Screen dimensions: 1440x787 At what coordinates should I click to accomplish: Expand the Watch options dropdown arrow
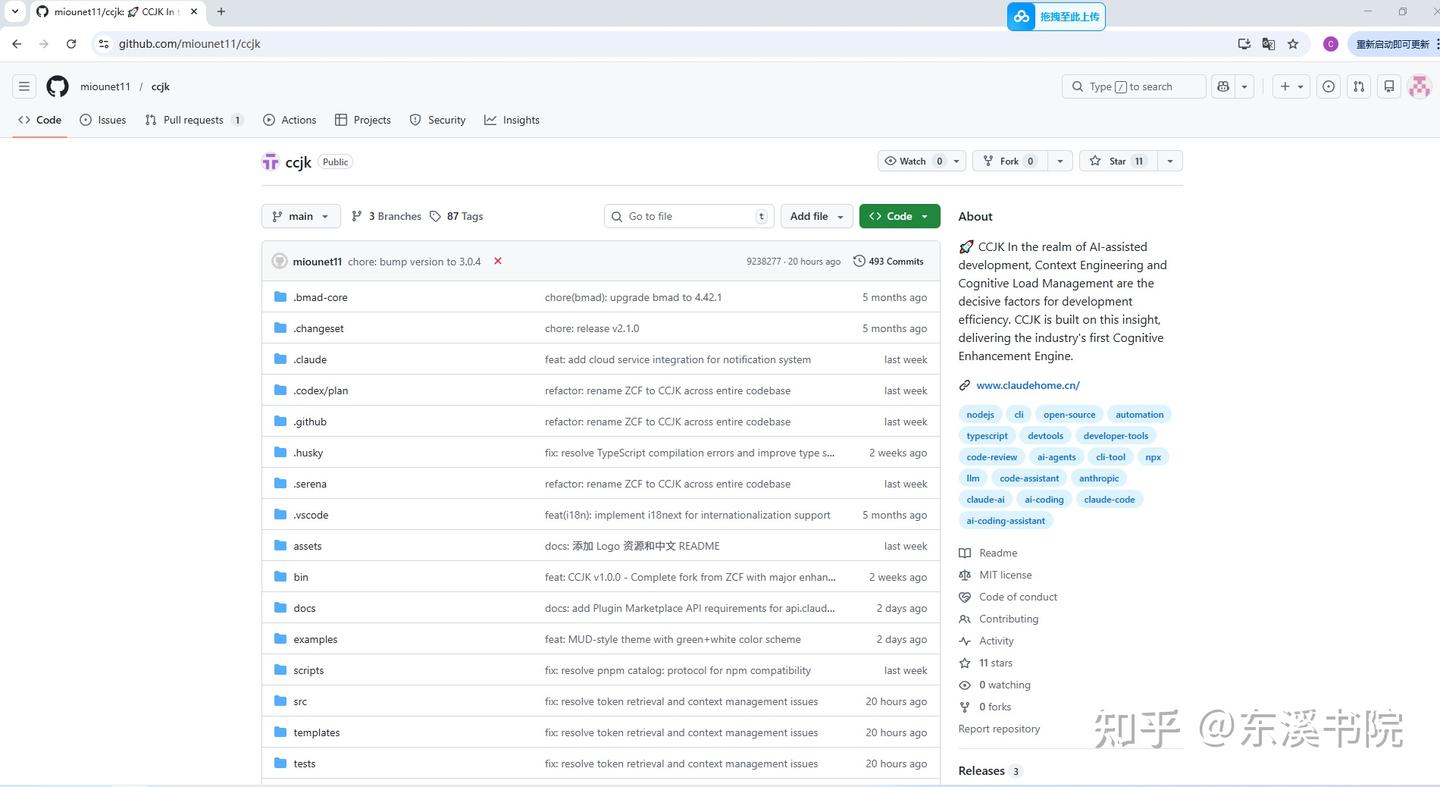pos(957,161)
